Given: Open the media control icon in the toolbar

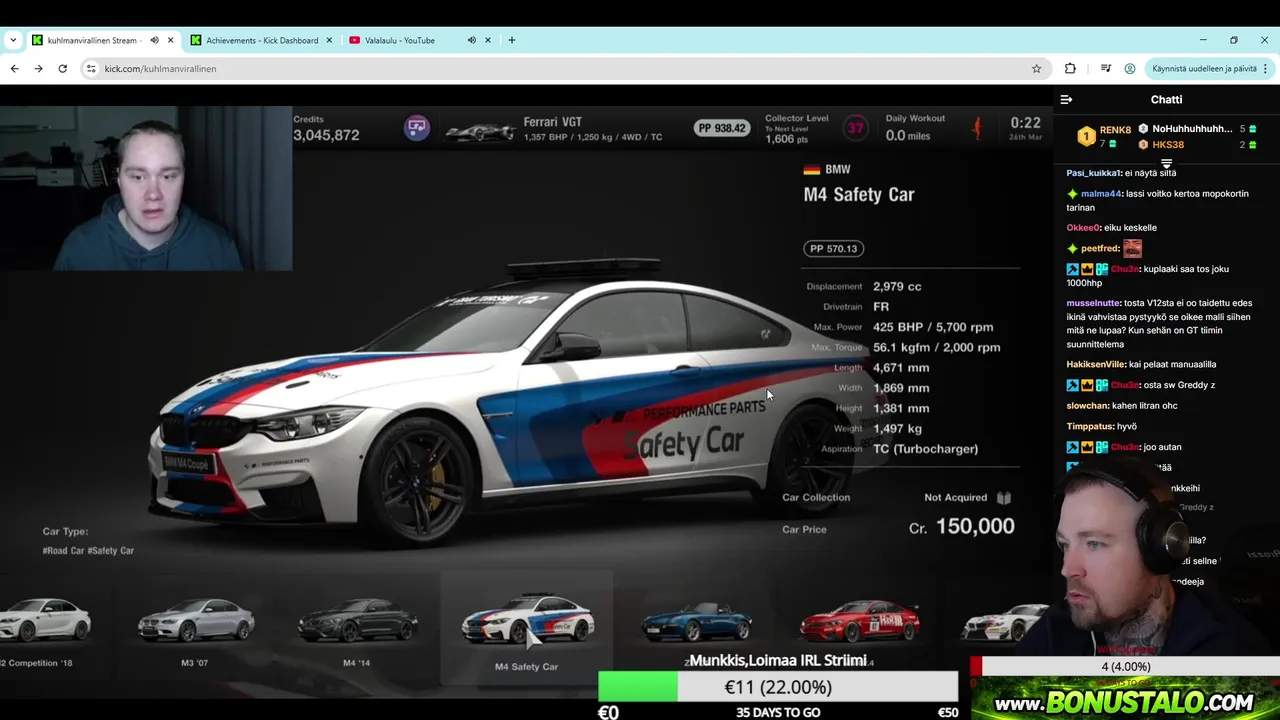Looking at the screenshot, I should pyautogui.click(x=1105, y=68).
